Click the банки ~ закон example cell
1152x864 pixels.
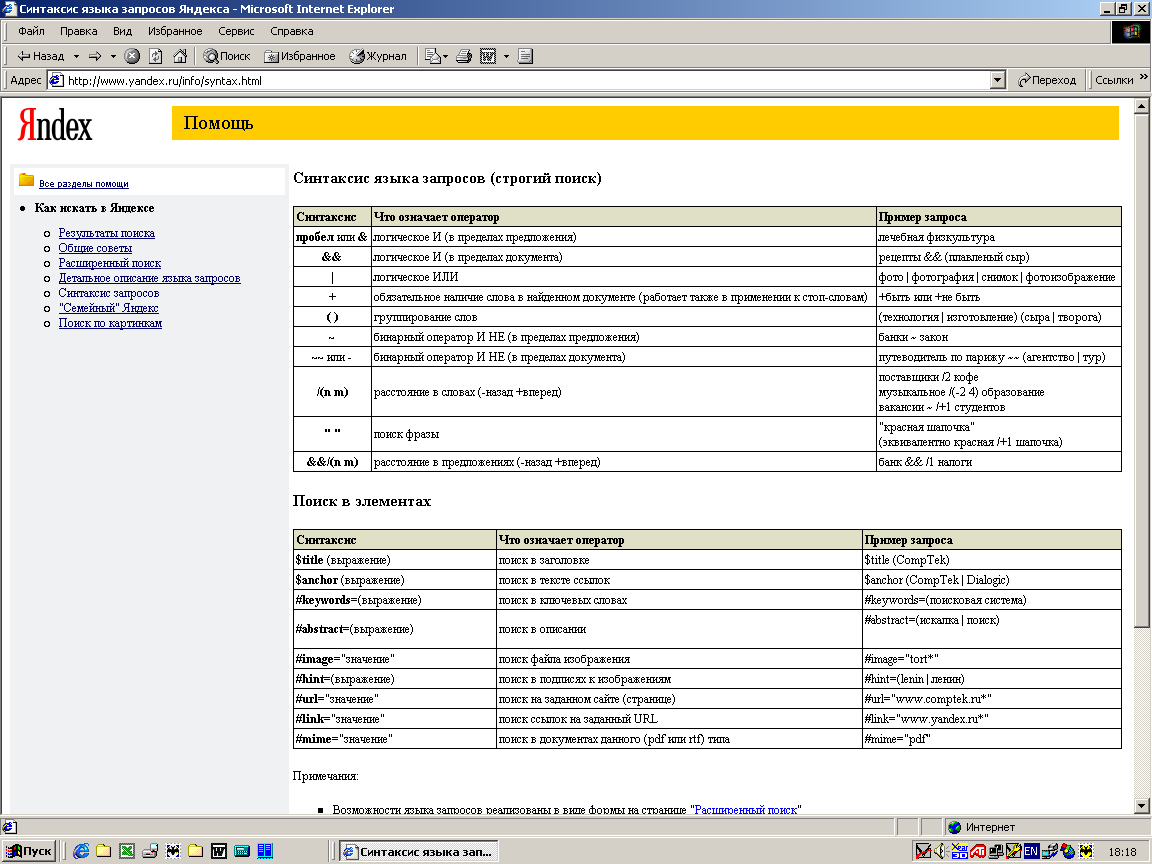tap(999, 336)
